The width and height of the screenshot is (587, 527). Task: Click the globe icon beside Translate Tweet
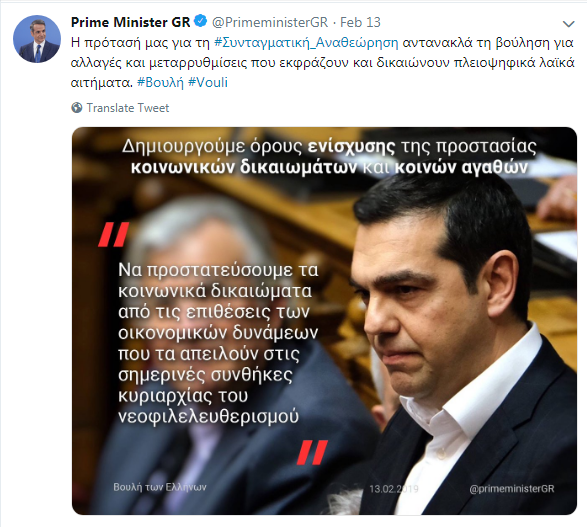77,108
